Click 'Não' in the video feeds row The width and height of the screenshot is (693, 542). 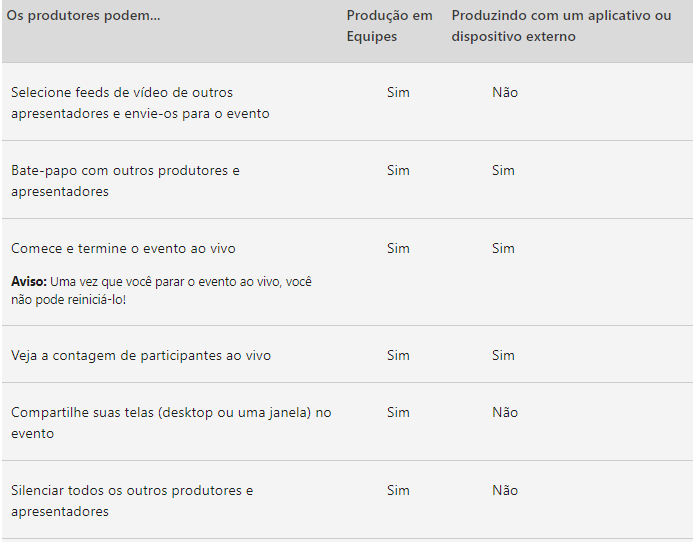click(505, 92)
